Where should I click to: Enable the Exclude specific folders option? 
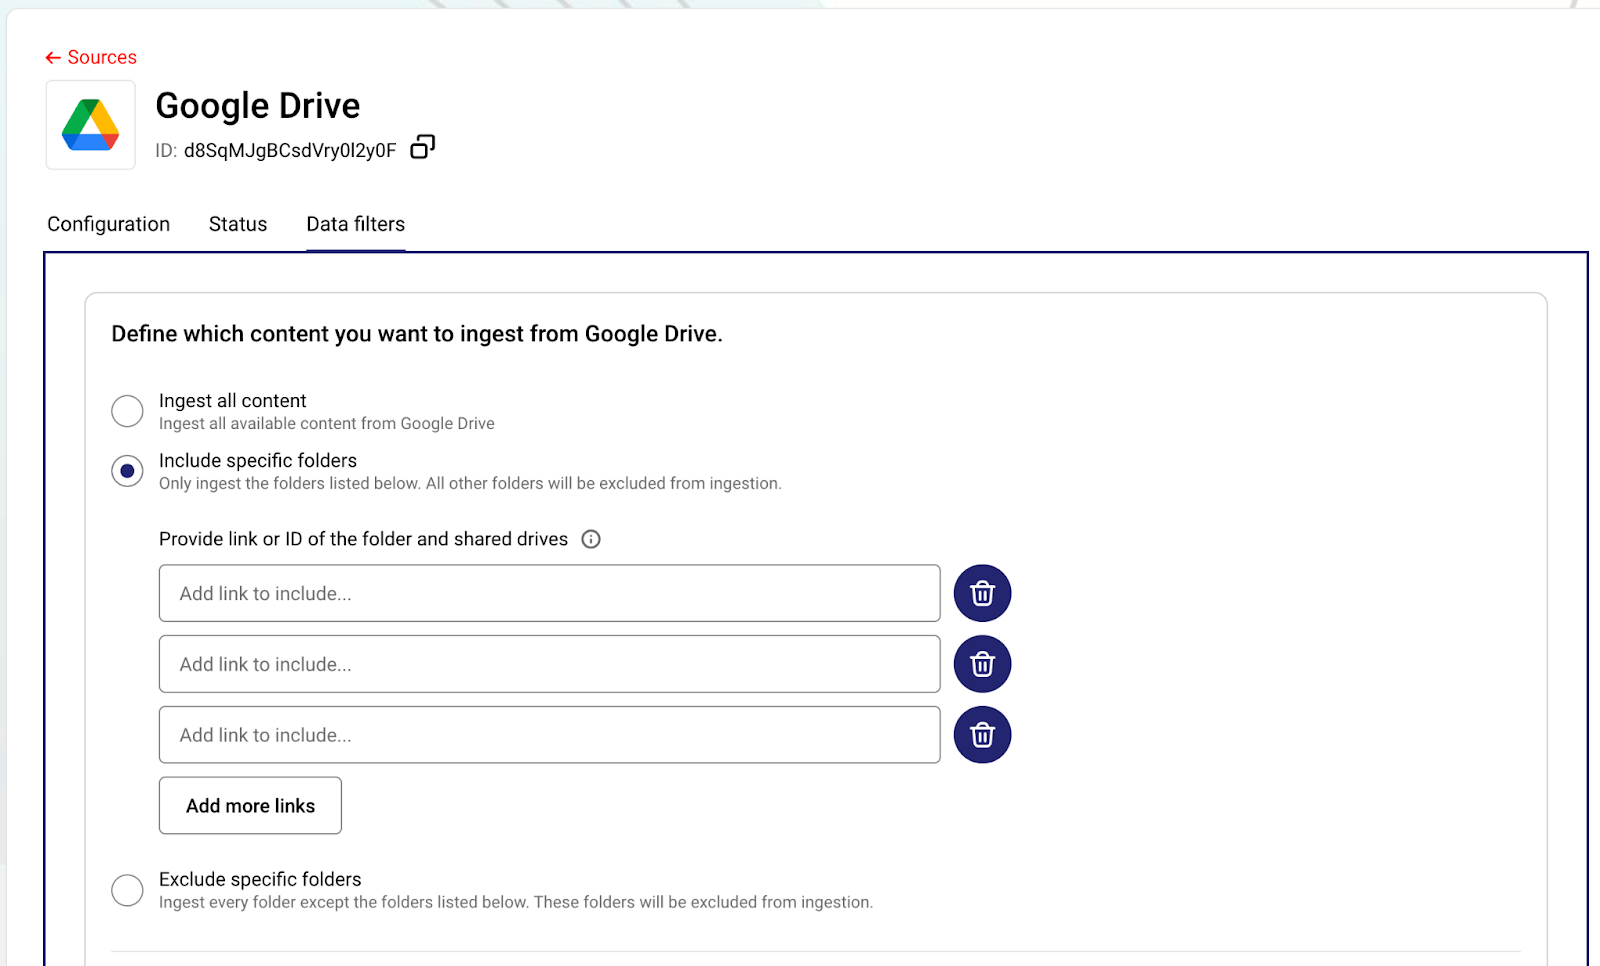127,890
